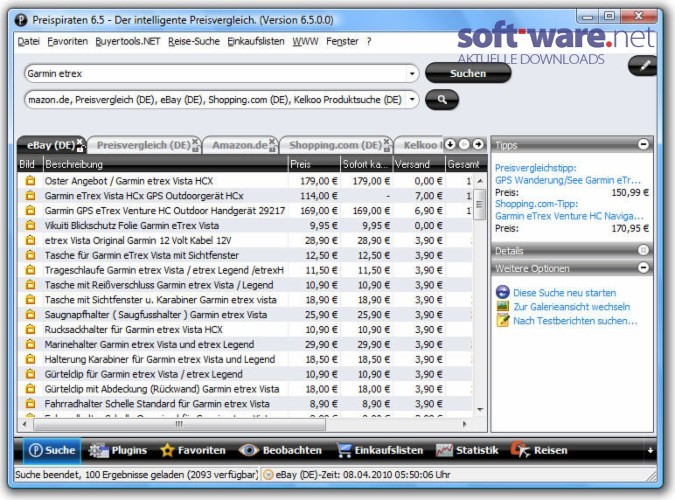The height and width of the screenshot is (500, 675).
Task: Click Zur Galerieansicht wechseln link
Action: point(571,307)
